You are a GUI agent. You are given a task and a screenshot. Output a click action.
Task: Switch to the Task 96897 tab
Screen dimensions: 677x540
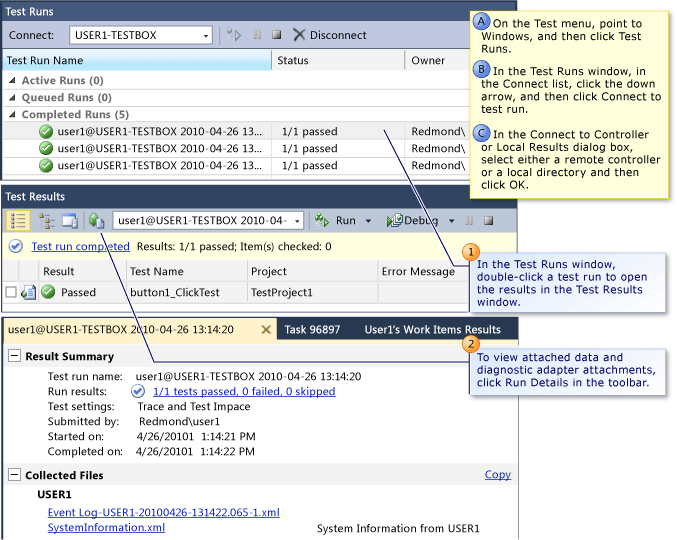[312, 330]
